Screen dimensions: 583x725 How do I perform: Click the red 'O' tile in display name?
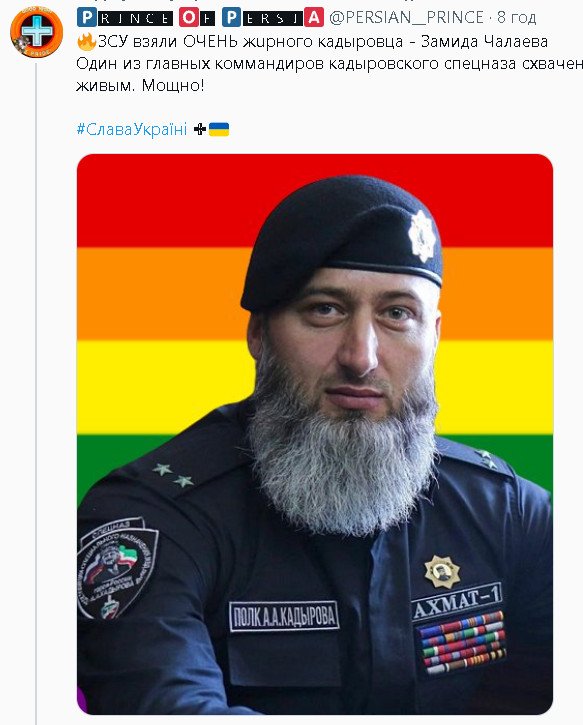tap(189, 18)
